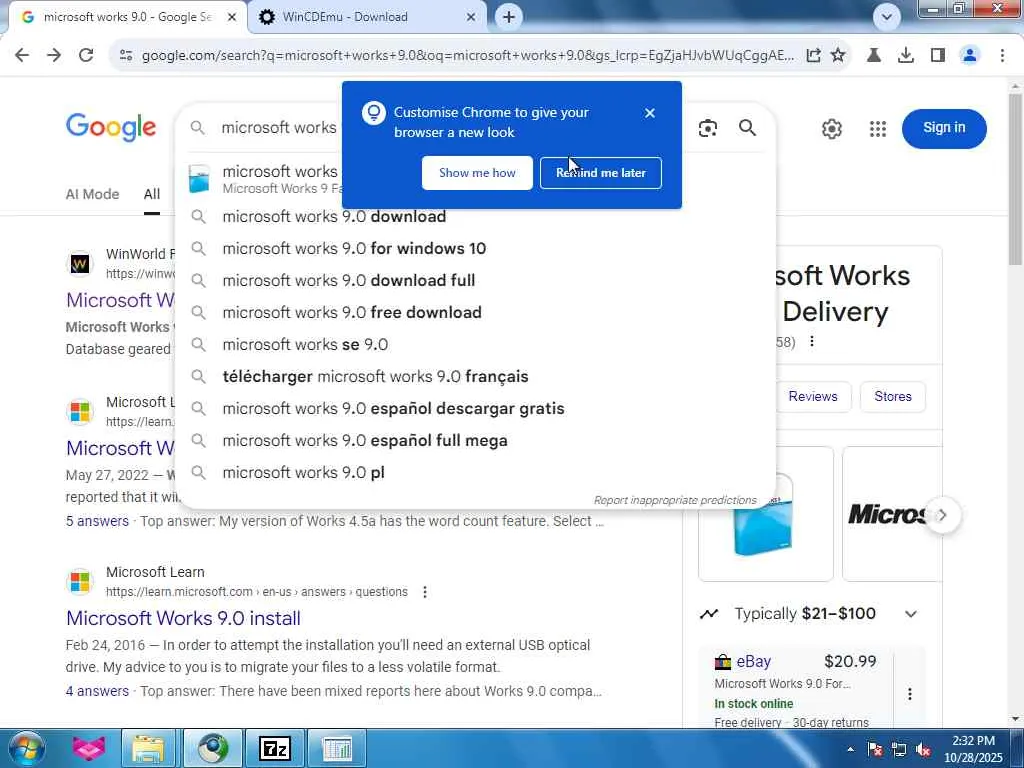Open Chrome three-dot menu
1024x768 pixels.
pyautogui.click(x=1002, y=56)
